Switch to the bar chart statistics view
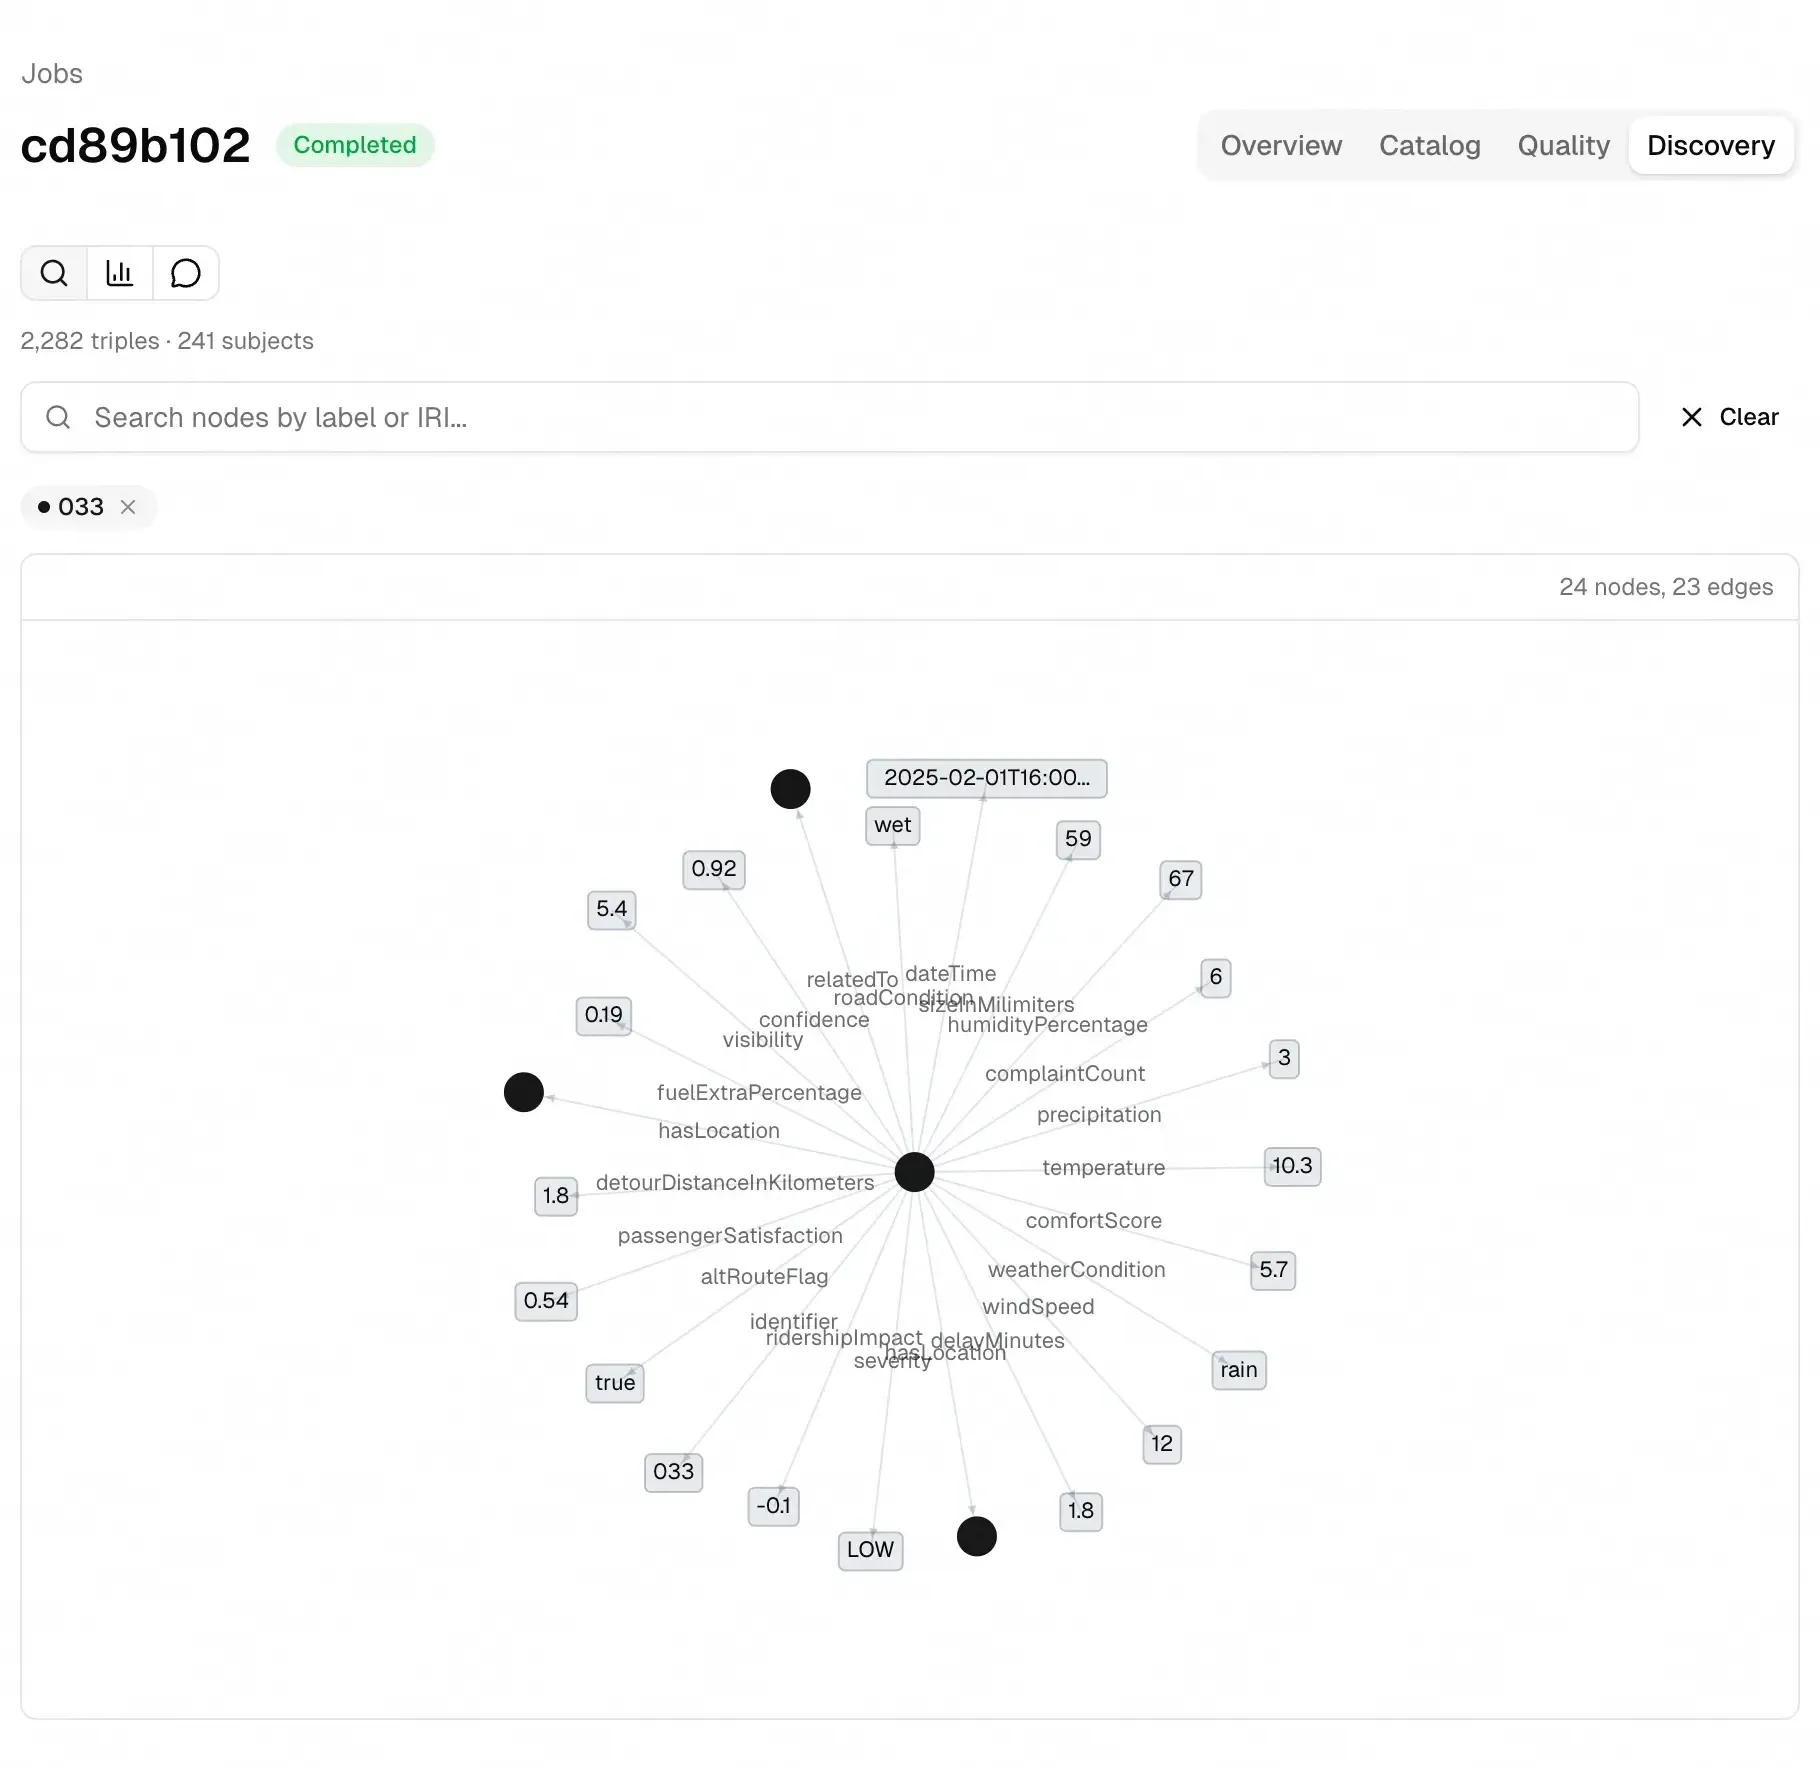This screenshot has height=1768, width=1820. pos(119,272)
